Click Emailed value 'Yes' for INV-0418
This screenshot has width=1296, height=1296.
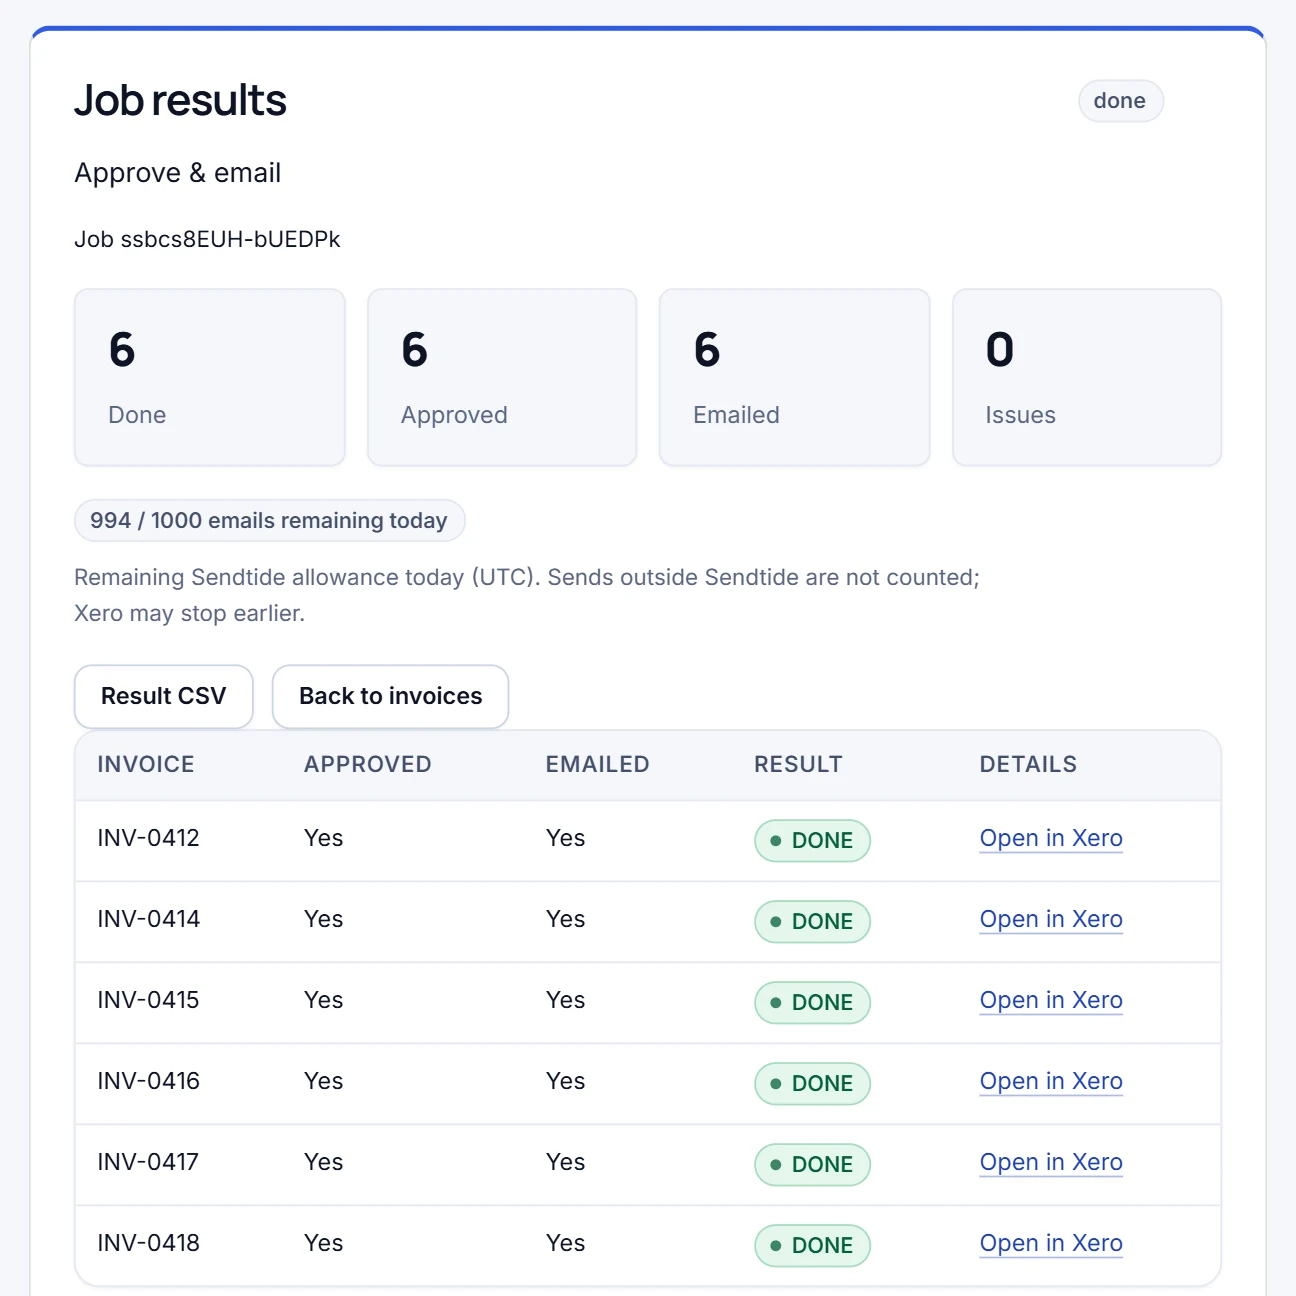pyautogui.click(x=566, y=1243)
